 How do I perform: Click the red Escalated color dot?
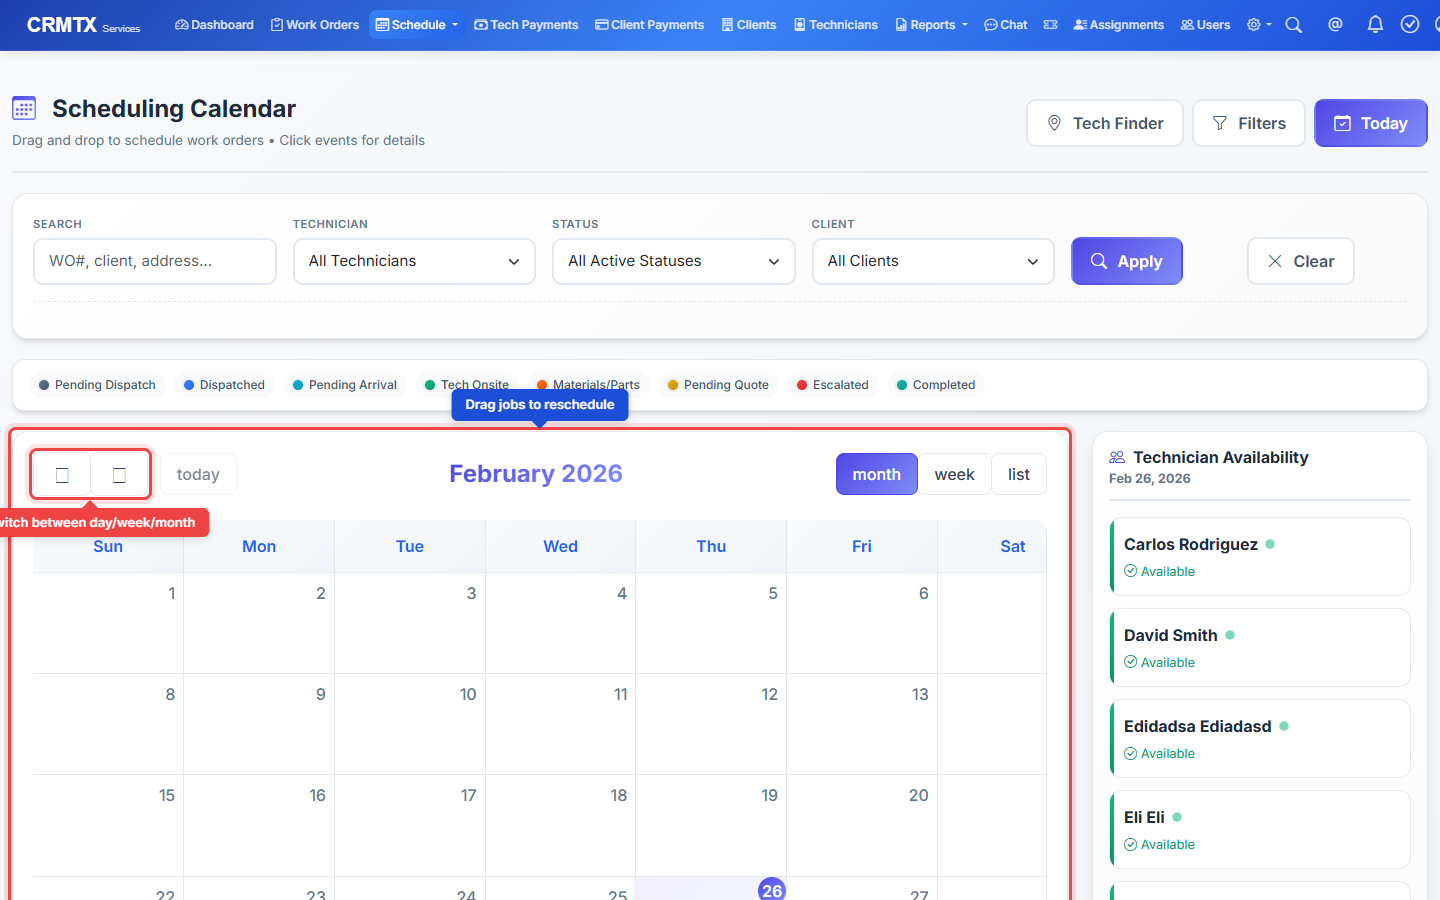801,384
